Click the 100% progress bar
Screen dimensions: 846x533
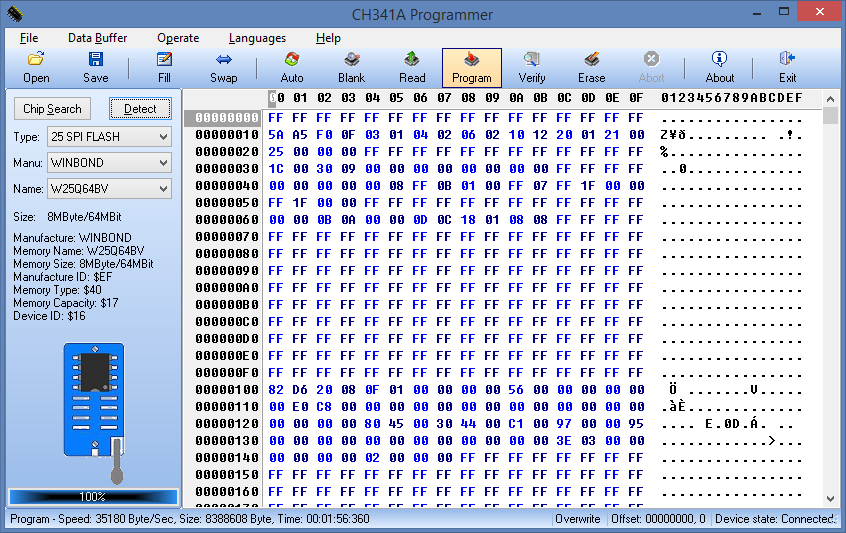point(93,496)
